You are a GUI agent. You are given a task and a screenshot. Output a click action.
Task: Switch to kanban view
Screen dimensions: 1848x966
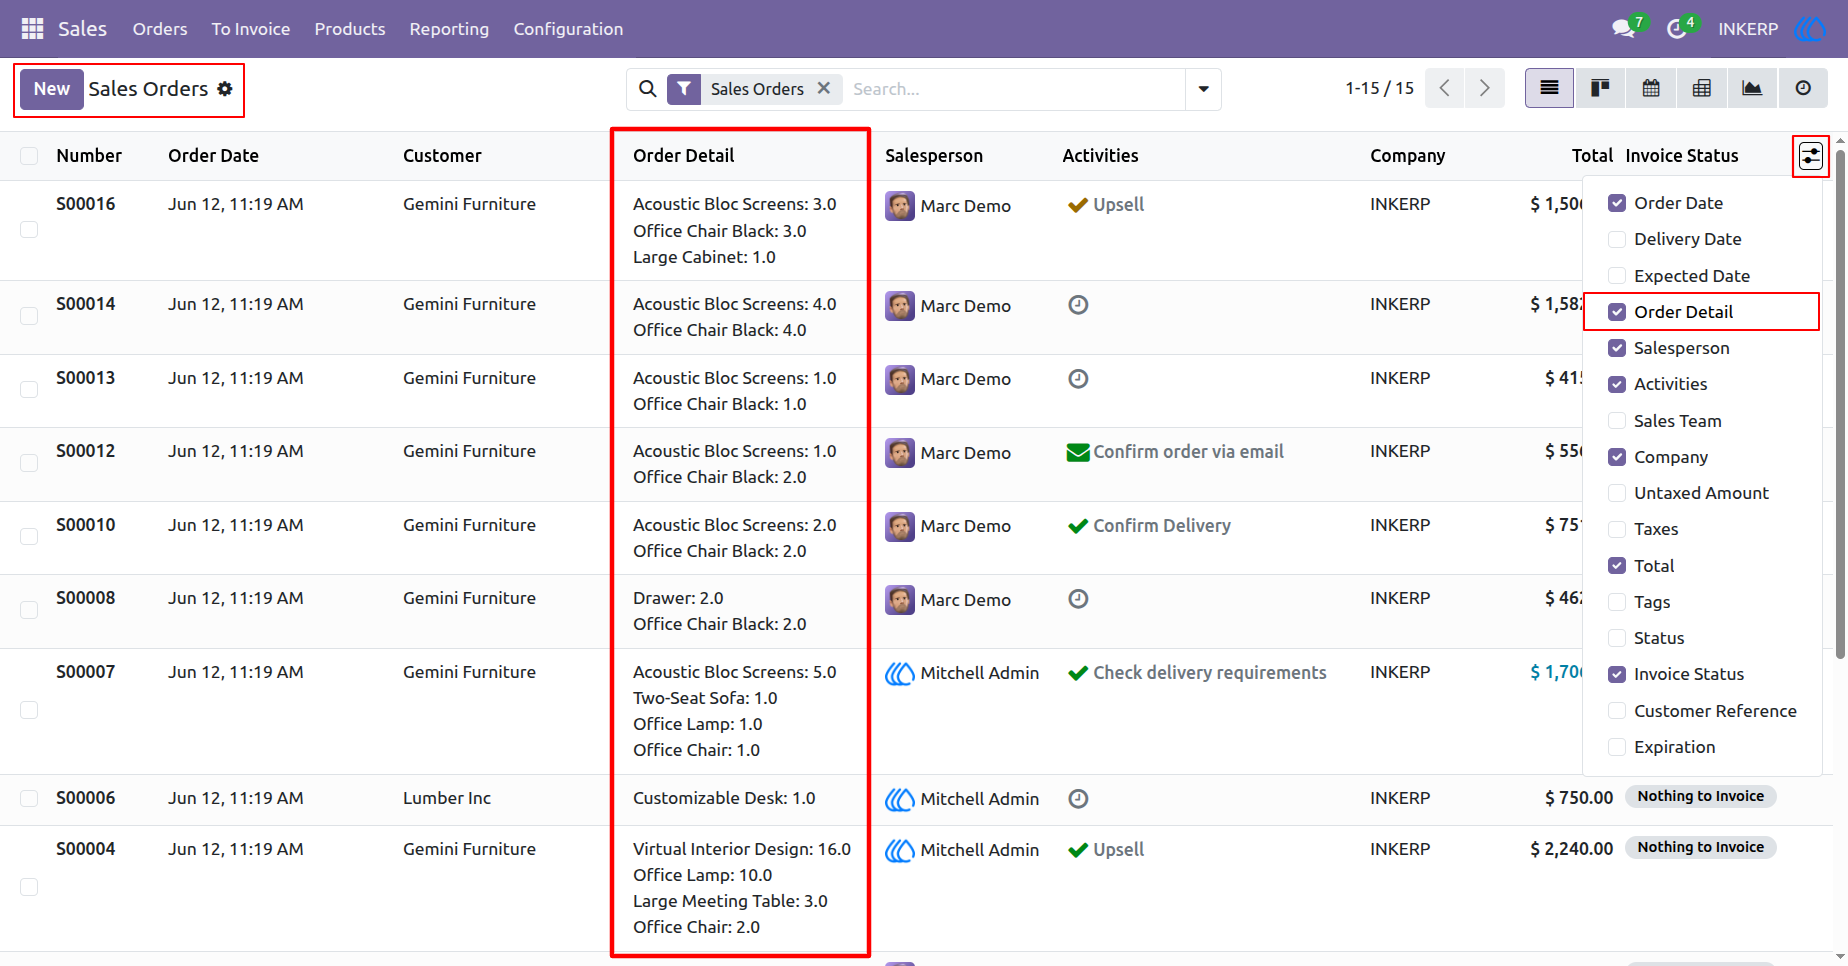(1600, 88)
